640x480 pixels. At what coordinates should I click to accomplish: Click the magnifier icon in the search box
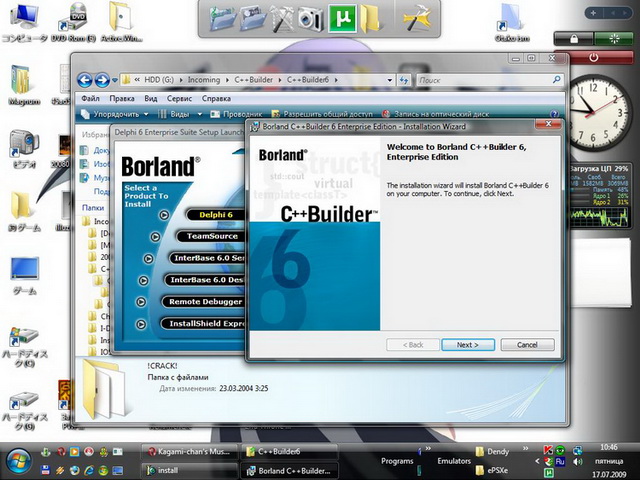[x=557, y=80]
